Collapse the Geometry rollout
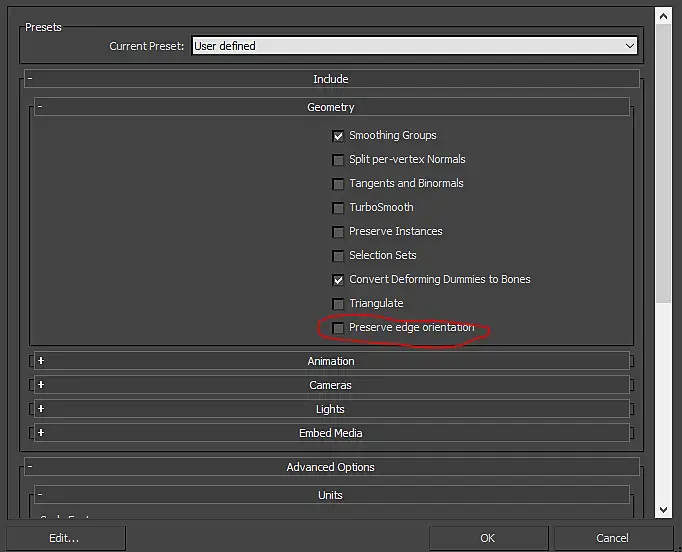This screenshot has height=552, width=682. click(332, 107)
